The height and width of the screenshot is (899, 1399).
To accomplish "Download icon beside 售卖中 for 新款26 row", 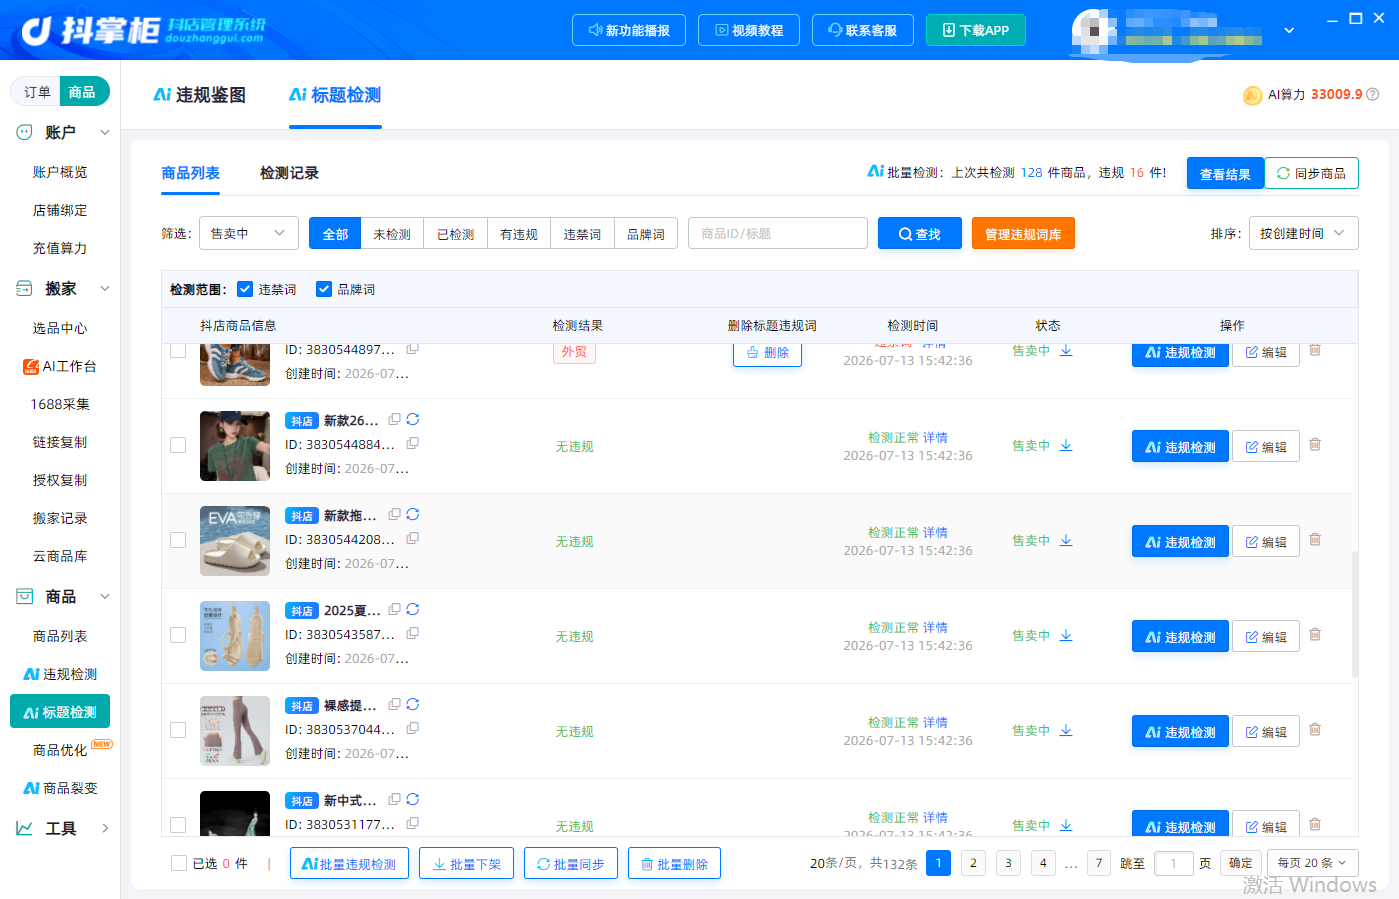I will tap(1066, 445).
